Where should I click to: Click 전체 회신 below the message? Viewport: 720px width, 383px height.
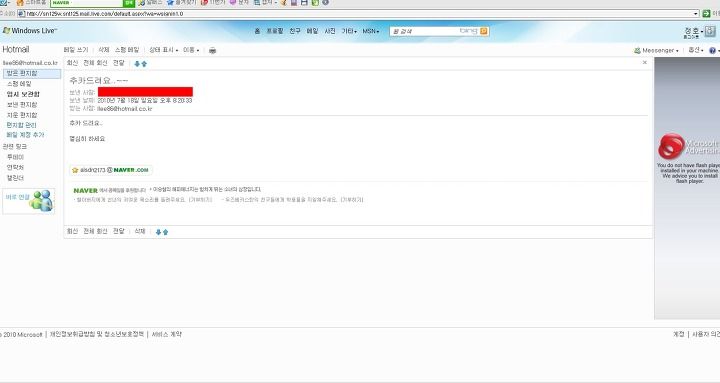pos(95,231)
